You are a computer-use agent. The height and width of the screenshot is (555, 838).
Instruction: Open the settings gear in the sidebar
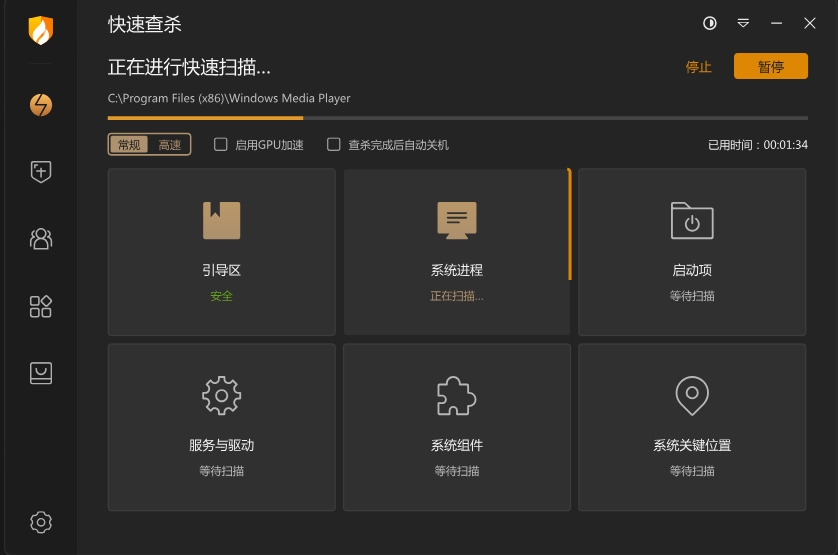pyautogui.click(x=41, y=522)
